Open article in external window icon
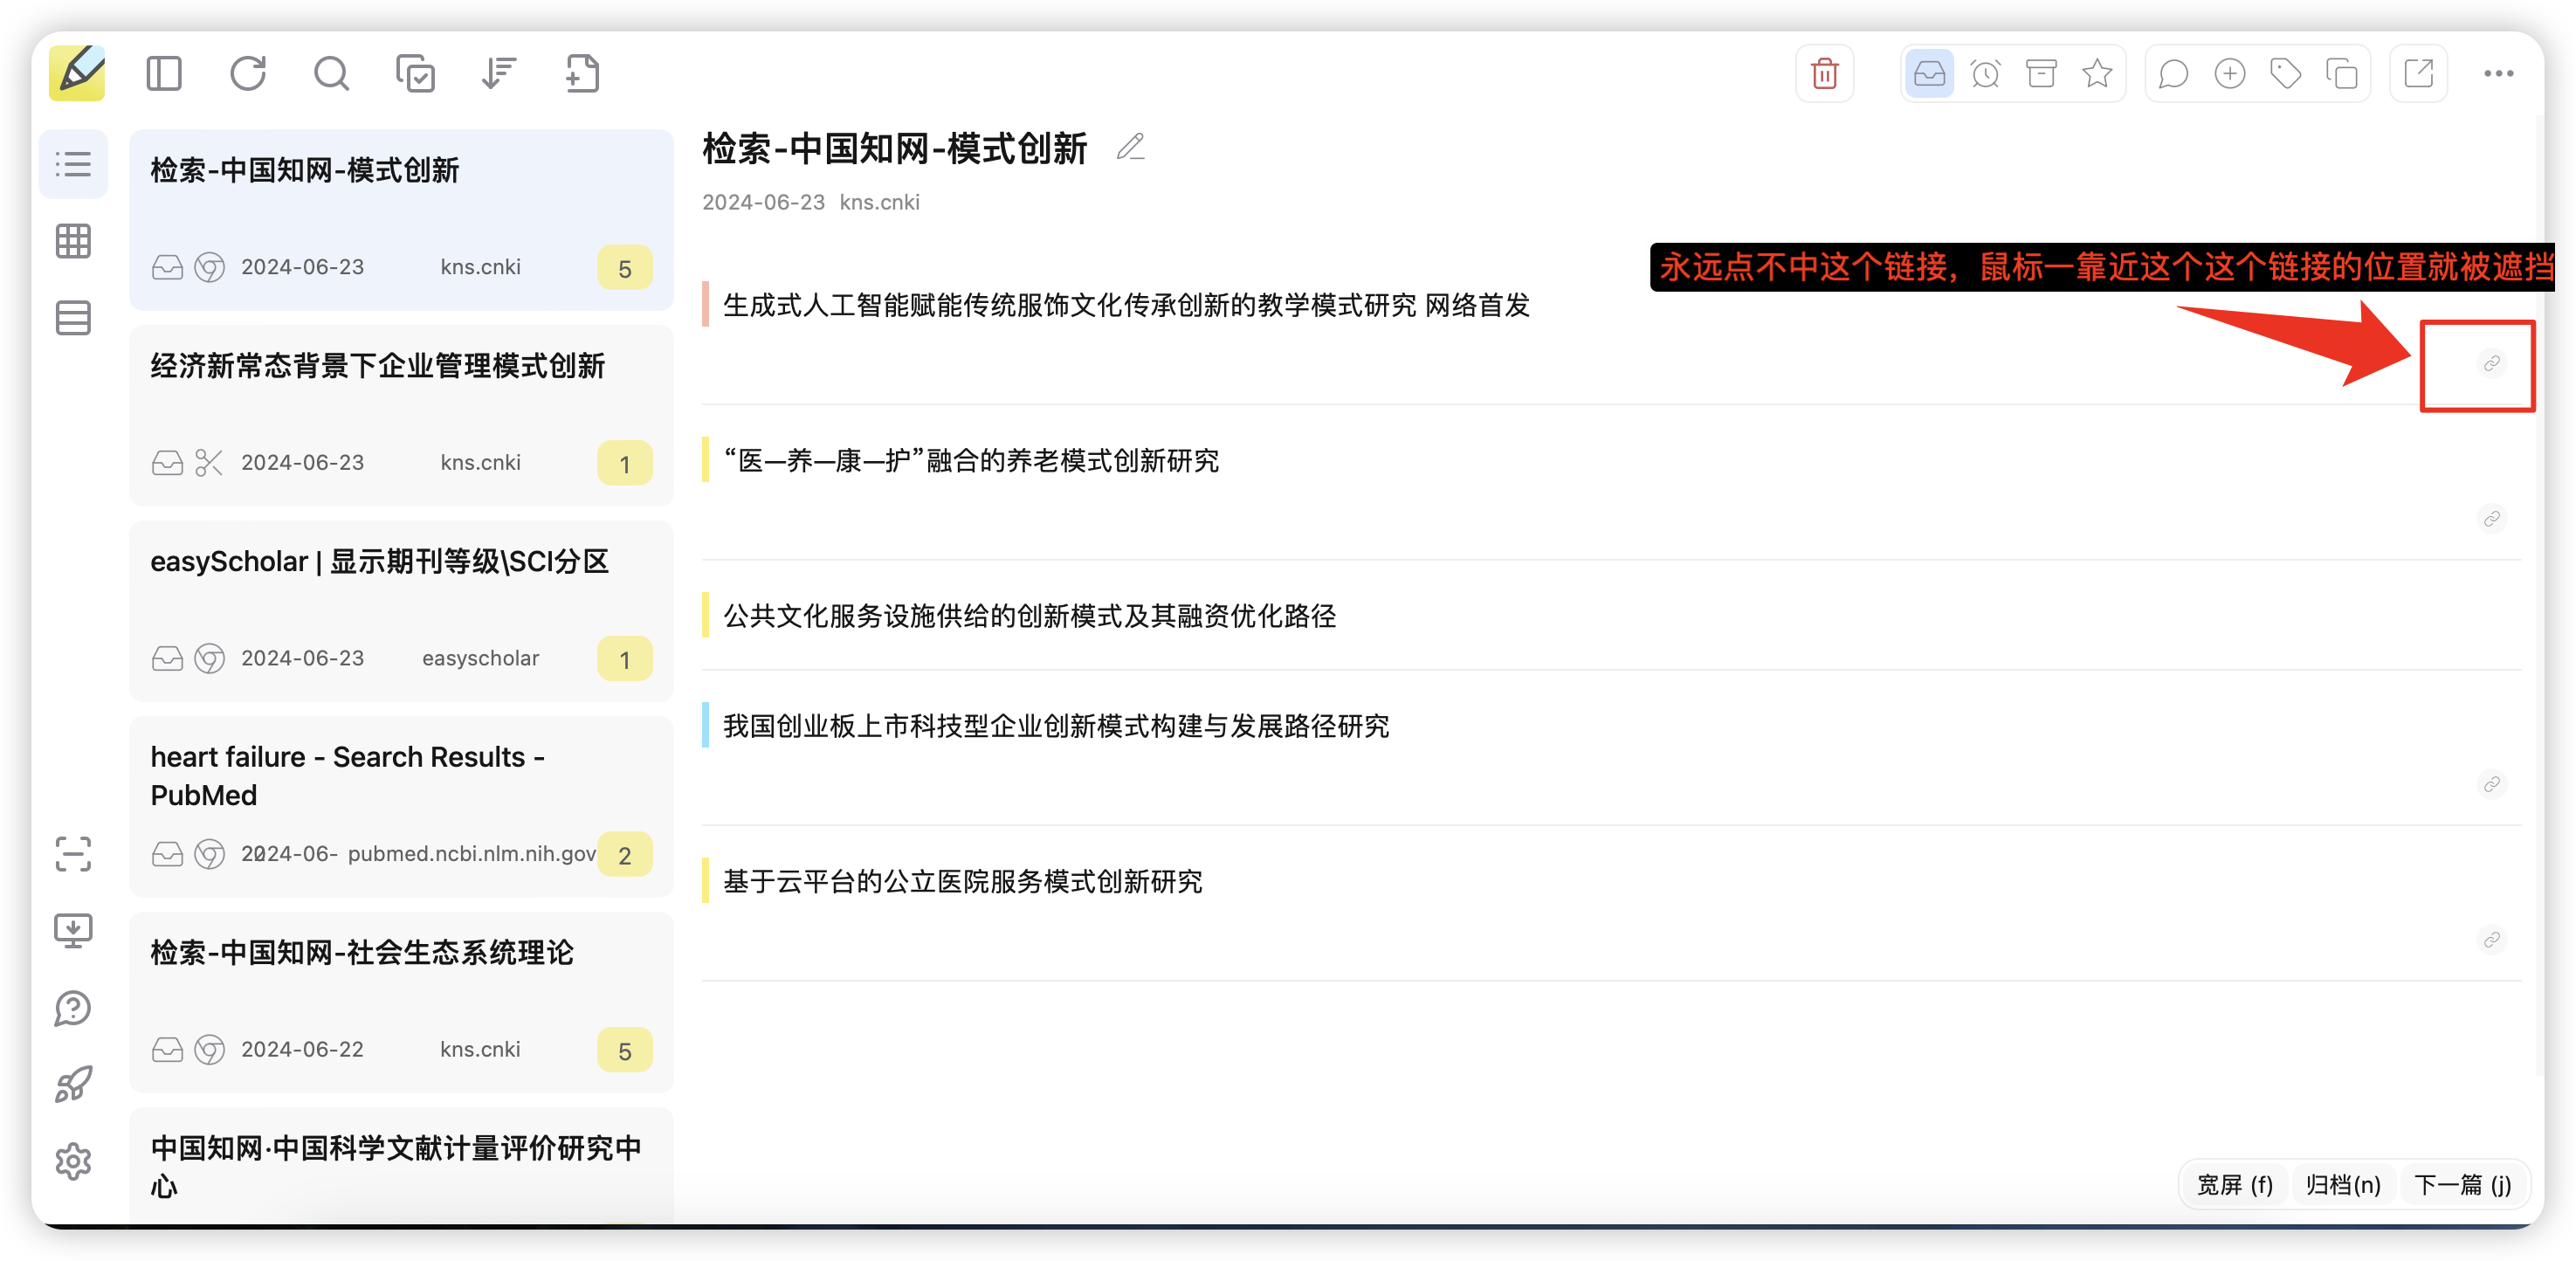2576x1261 pixels. (x=2419, y=73)
